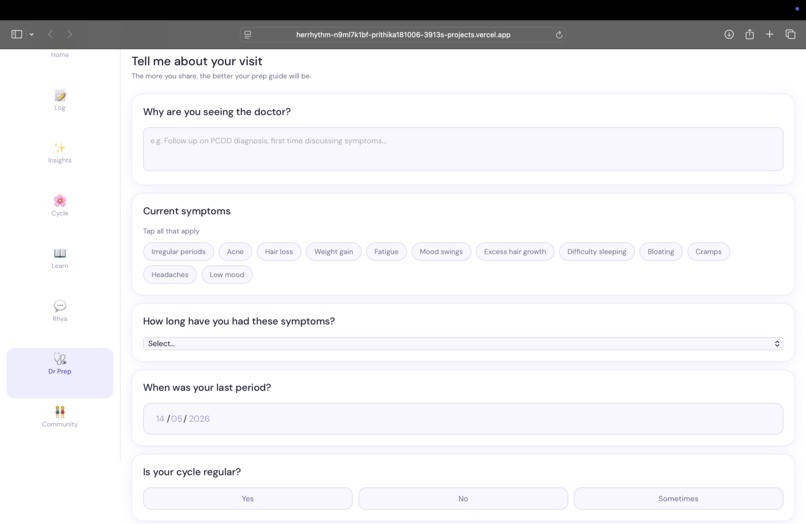Toggle the Safari sidebar icon
This screenshot has height=524, width=806.
point(16,34)
